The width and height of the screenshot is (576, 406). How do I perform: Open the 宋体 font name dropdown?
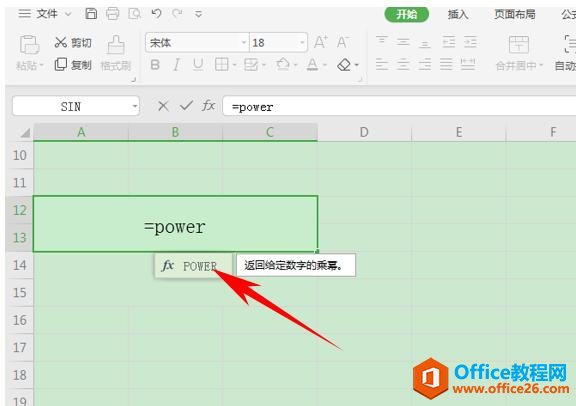244,43
